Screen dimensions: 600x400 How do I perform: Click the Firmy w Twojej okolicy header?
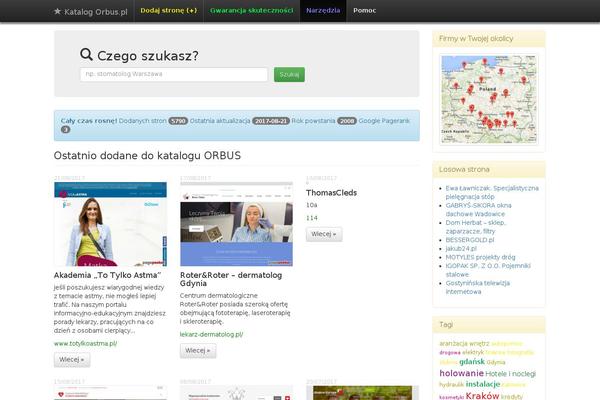pos(489,39)
